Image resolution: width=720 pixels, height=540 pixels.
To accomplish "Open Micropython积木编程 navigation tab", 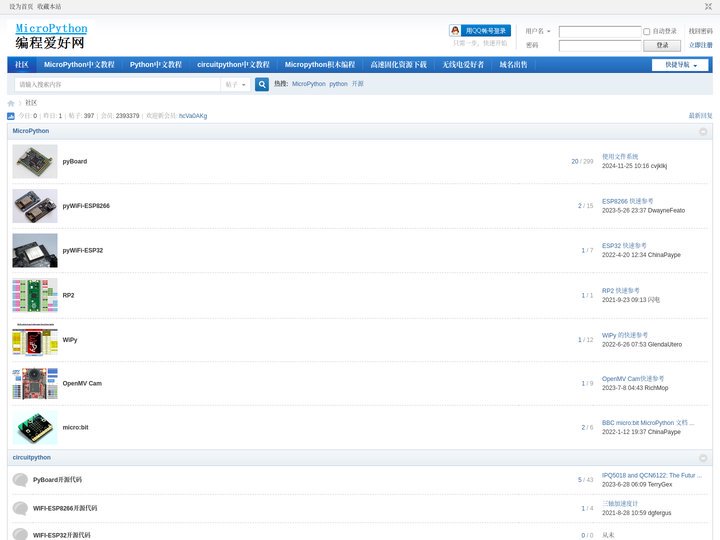I will 320,65.
